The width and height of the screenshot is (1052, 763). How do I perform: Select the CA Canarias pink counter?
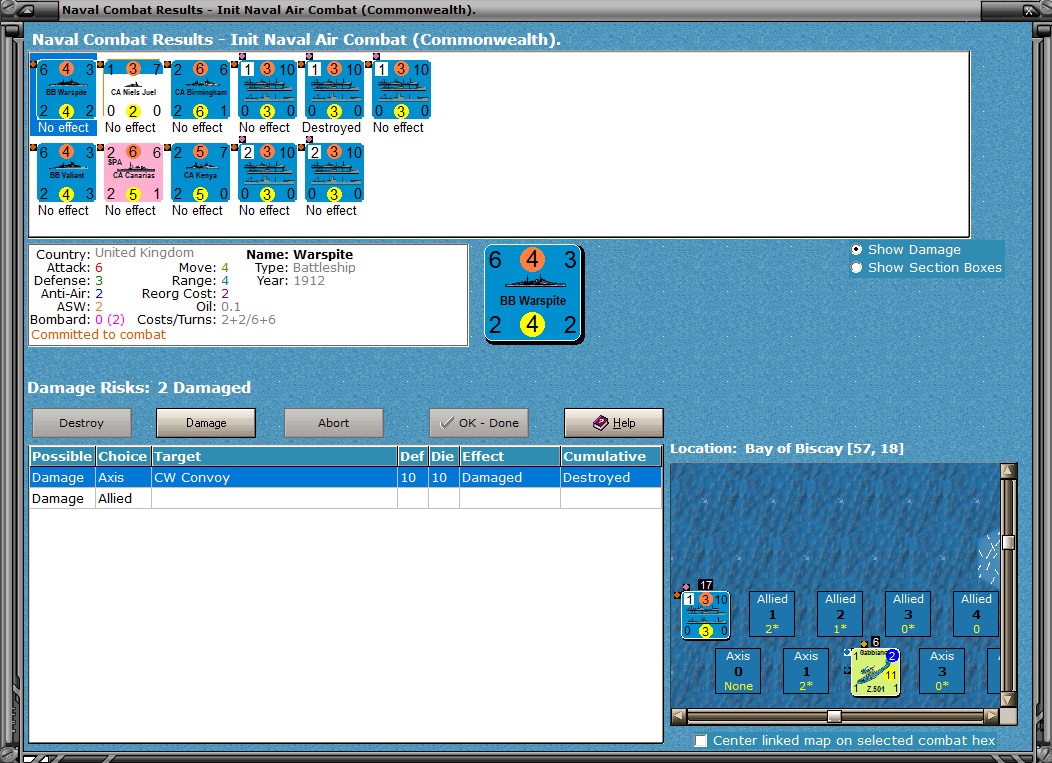click(x=133, y=173)
